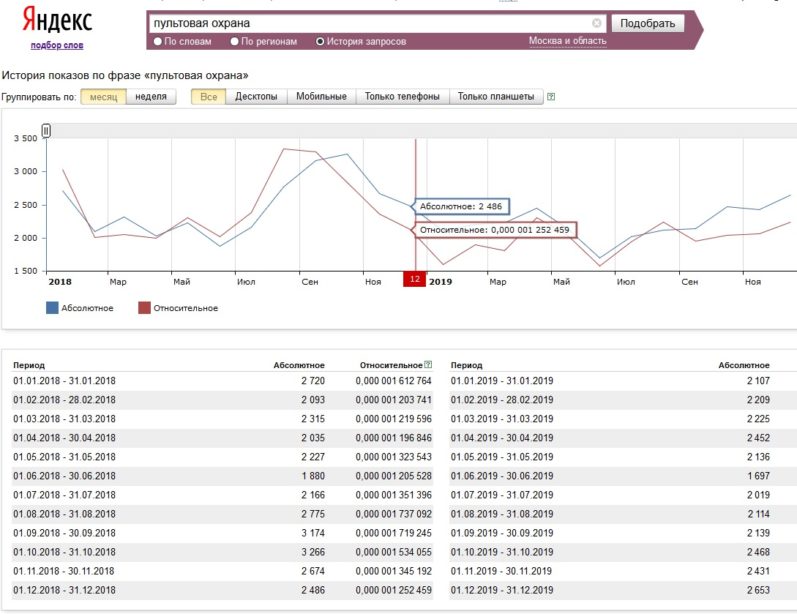The height and width of the screenshot is (614, 797).
Task: Click the chart range handle at top-left of the graph
Action: click(x=46, y=131)
